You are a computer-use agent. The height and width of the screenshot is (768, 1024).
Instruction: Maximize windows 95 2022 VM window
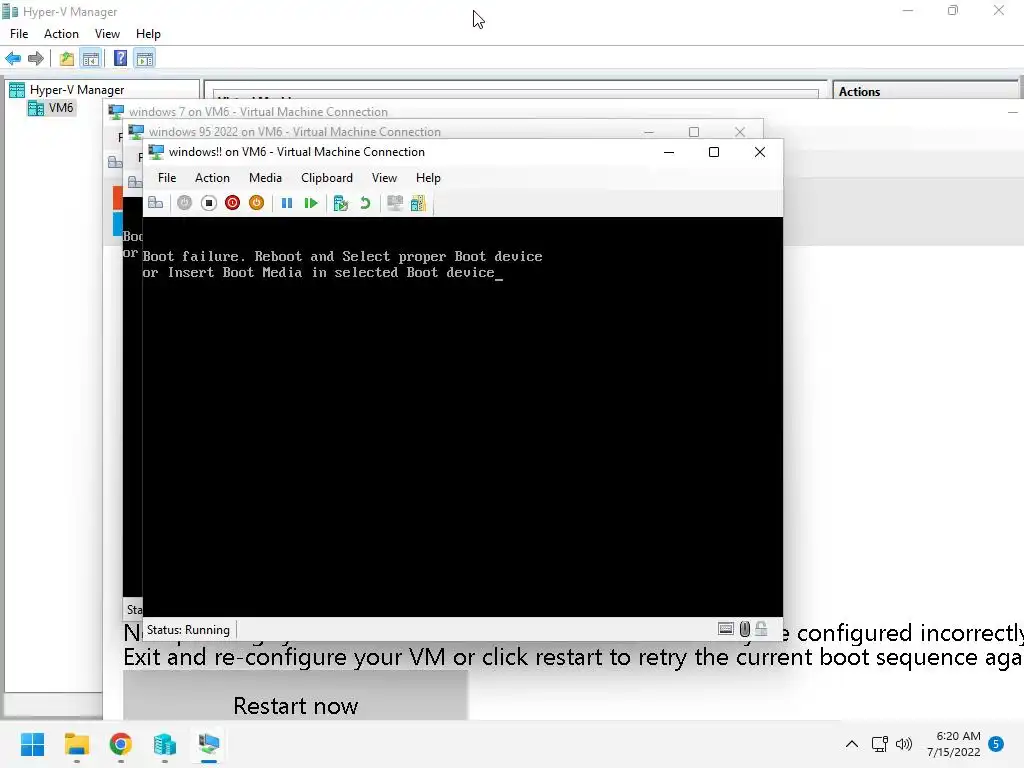coord(694,131)
